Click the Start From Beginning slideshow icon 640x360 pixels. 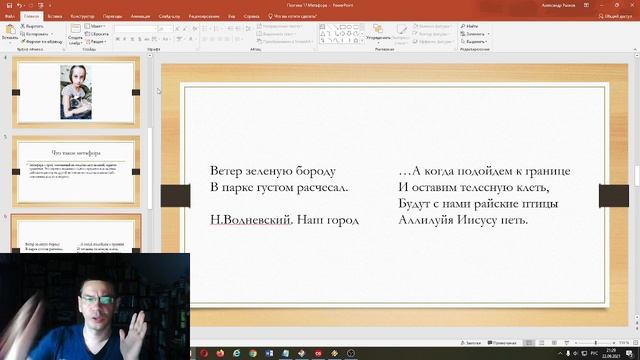40,5
